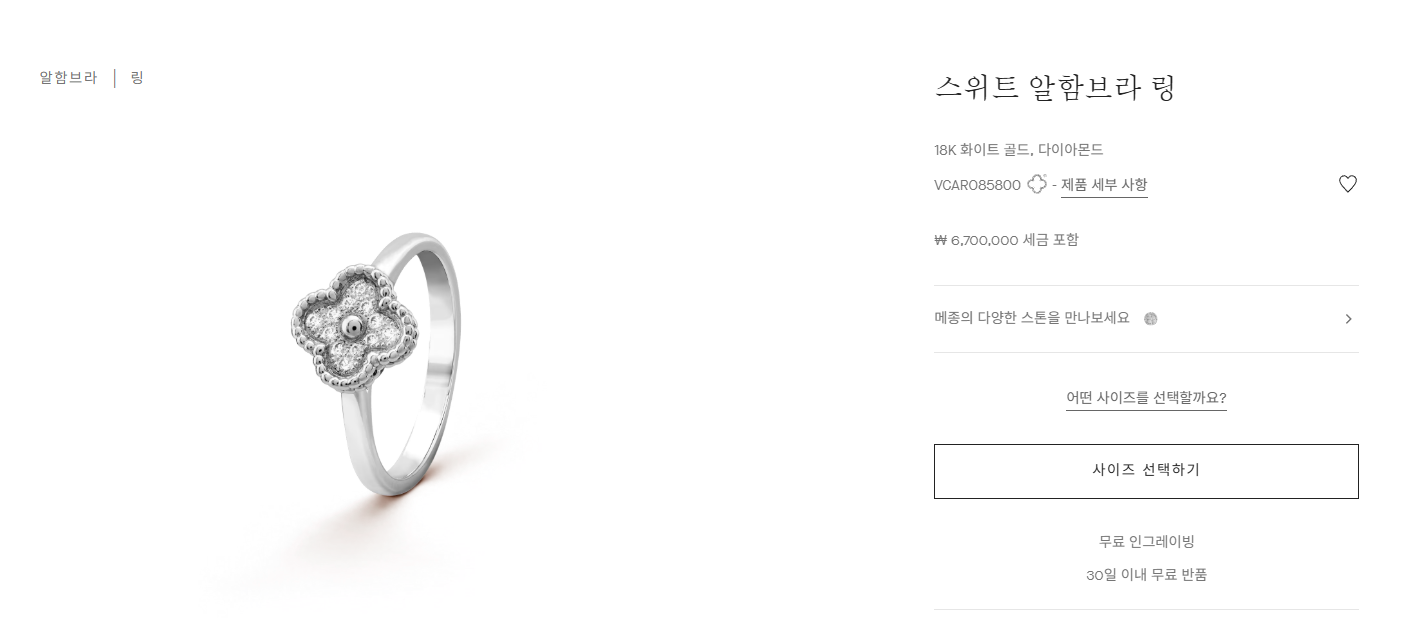Add ring to wishlist with heart icon
Image resolution: width=1427 pixels, height=618 pixels.
tap(1347, 184)
